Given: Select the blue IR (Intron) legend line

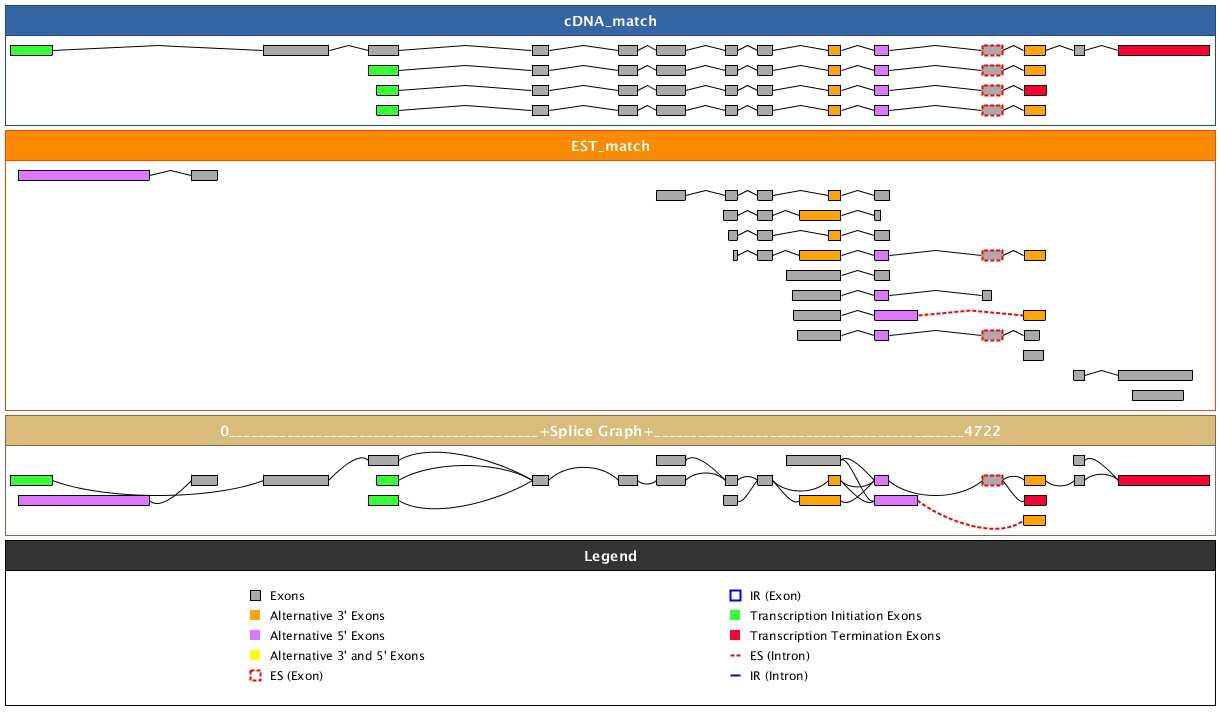Looking at the screenshot, I should (x=735, y=676).
